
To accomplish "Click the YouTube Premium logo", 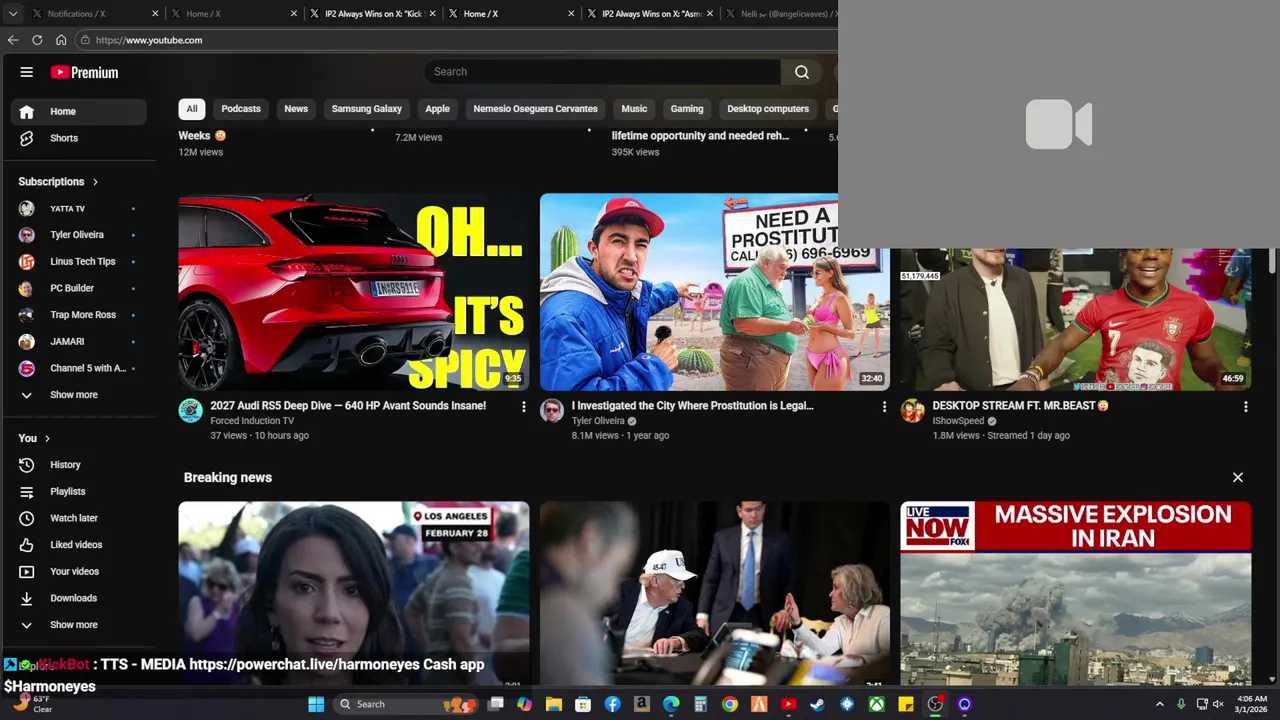I will point(84,72).
